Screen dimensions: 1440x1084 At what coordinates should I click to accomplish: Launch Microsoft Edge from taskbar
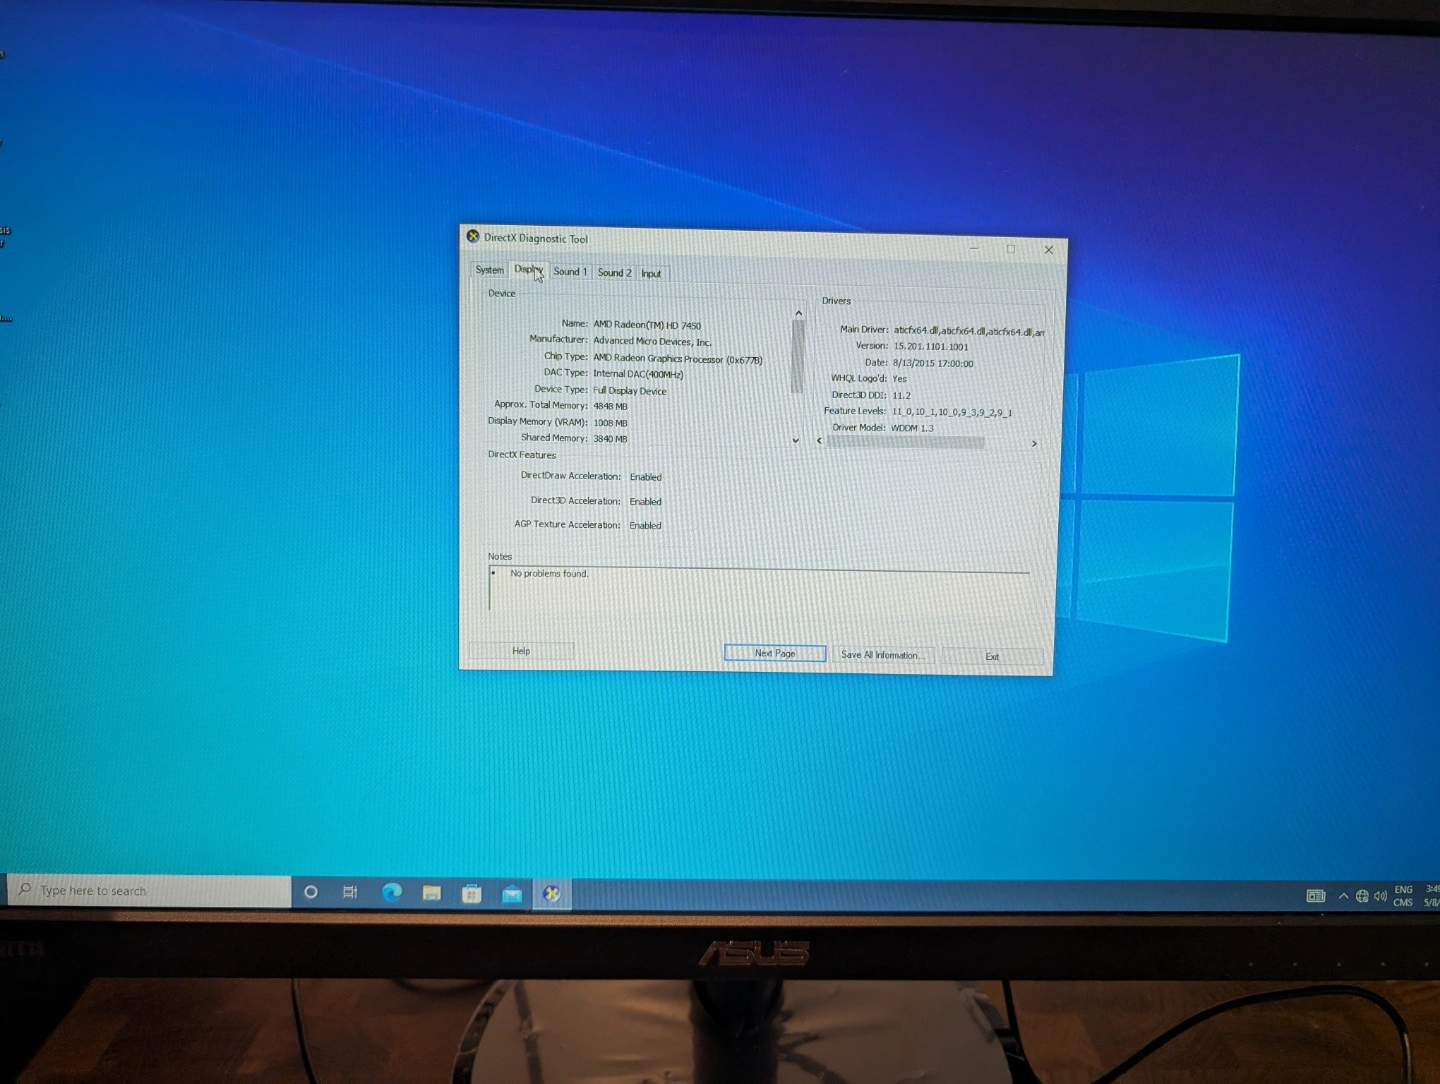tap(392, 893)
